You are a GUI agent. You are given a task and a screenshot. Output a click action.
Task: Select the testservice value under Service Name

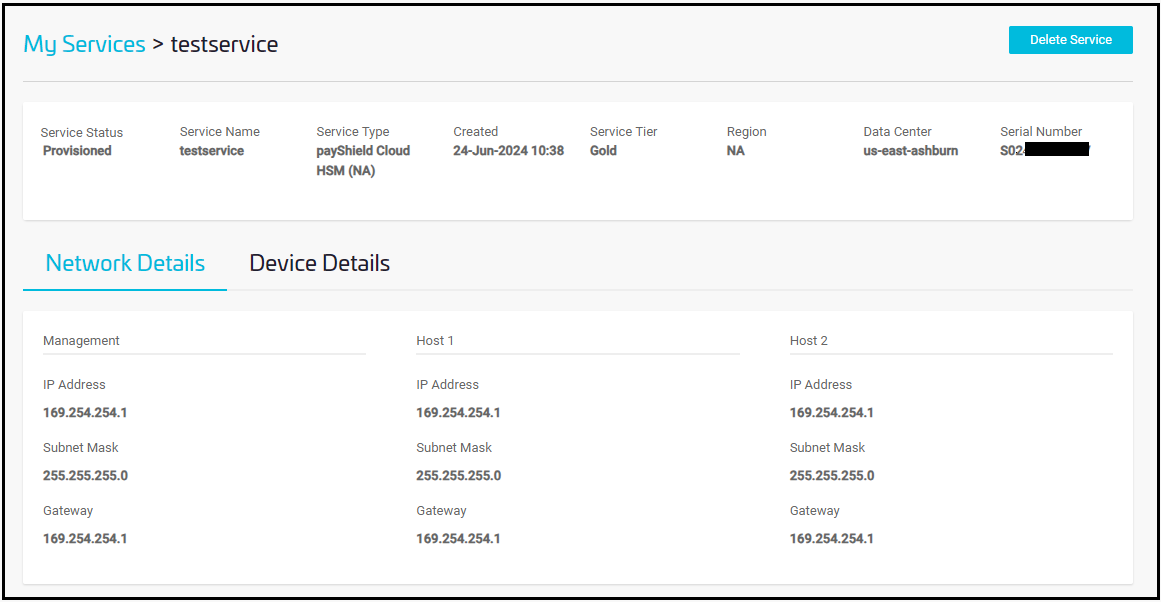[211, 151]
